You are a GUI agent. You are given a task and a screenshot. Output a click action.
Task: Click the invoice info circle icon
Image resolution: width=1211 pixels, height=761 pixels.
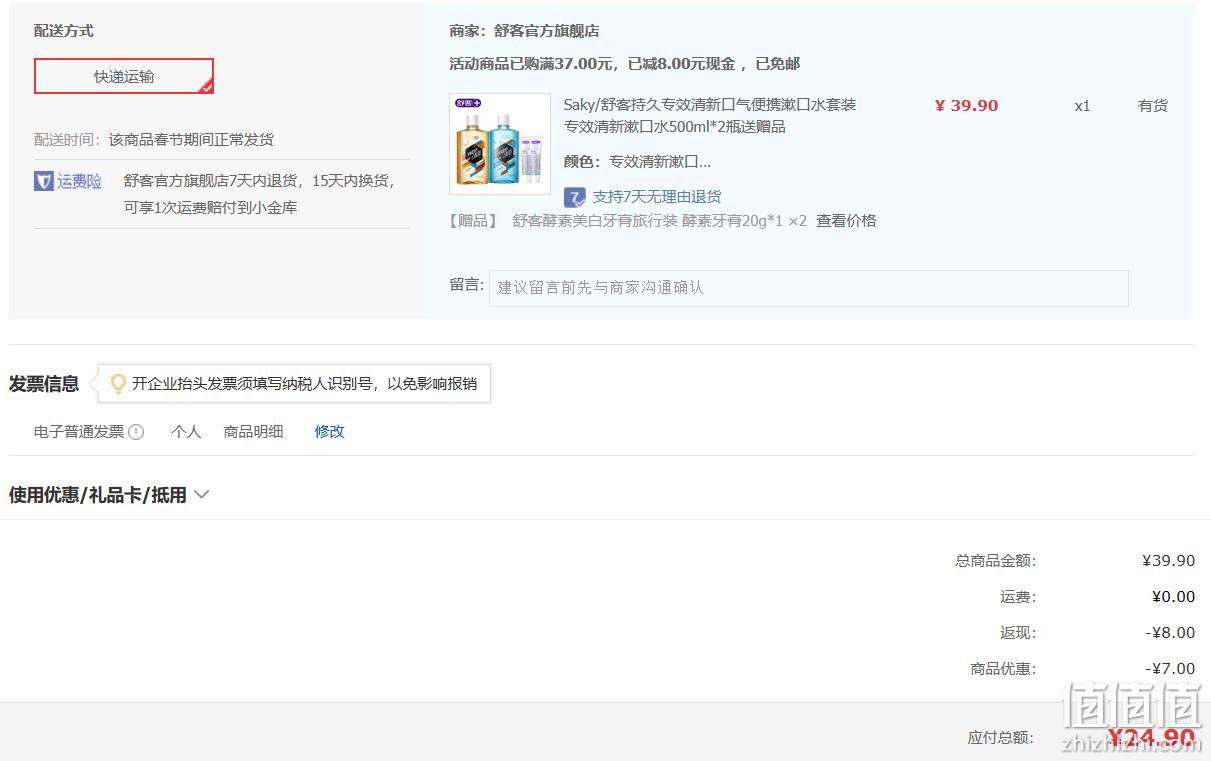point(136,432)
